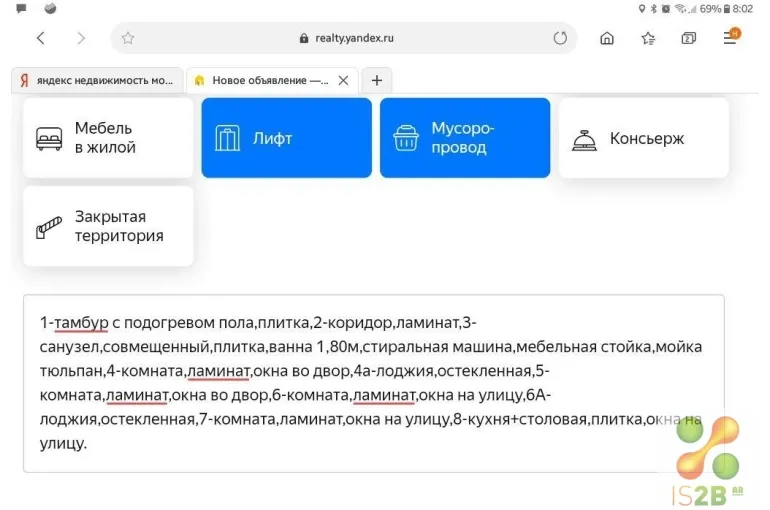Image resolution: width=770 pixels, height=510 pixels.
Task: Turn on Закрытая территория option
Action: (108, 227)
